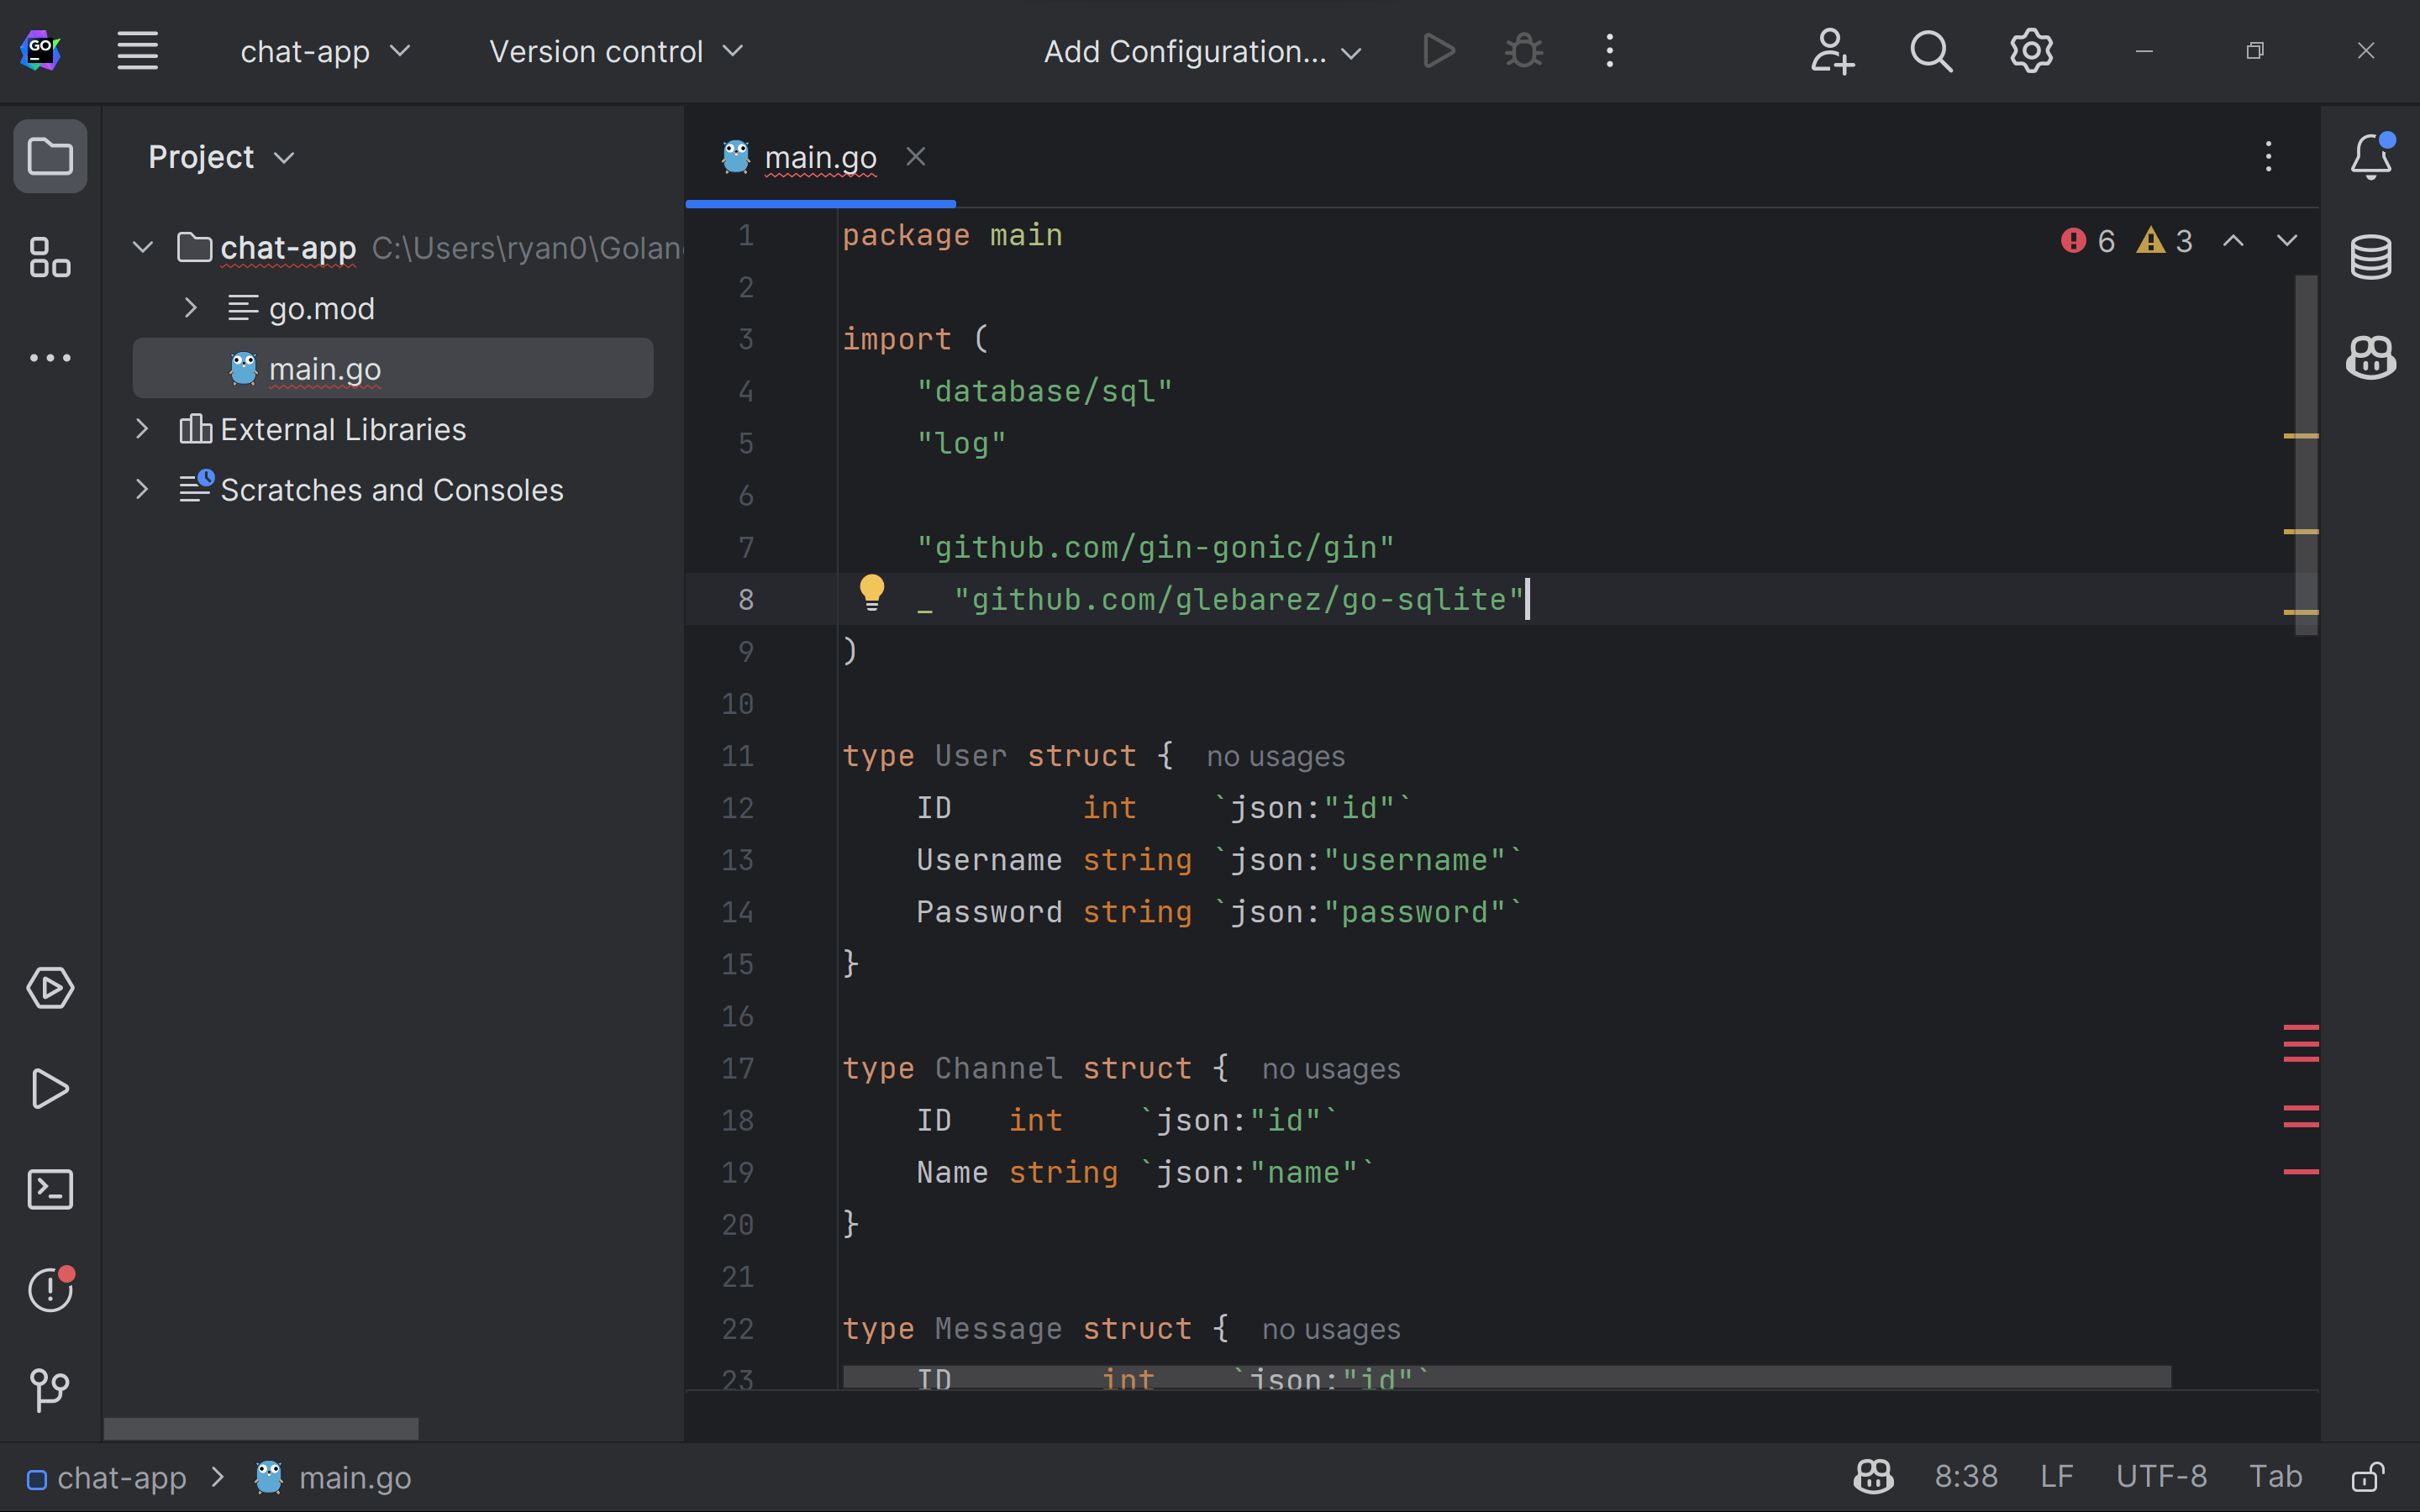This screenshot has width=2420, height=1512.
Task: Open the Add Configuration dropdown
Action: pyautogui.click(x=1202, y=51)
